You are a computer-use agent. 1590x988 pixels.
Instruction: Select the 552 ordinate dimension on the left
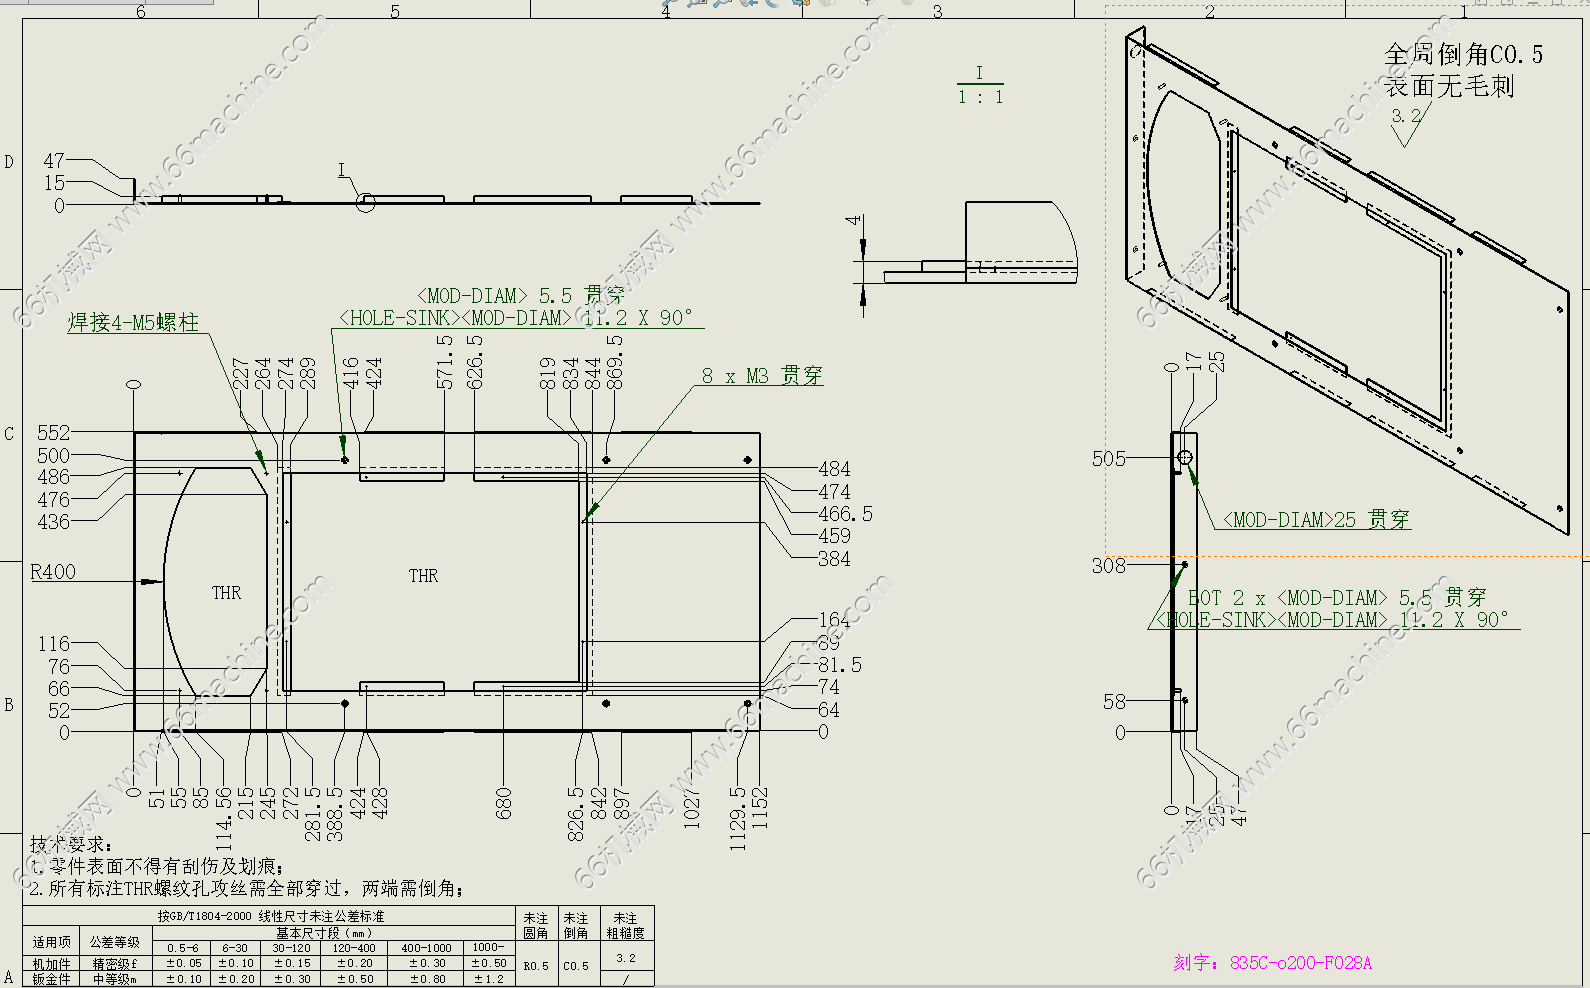point(54,433)
